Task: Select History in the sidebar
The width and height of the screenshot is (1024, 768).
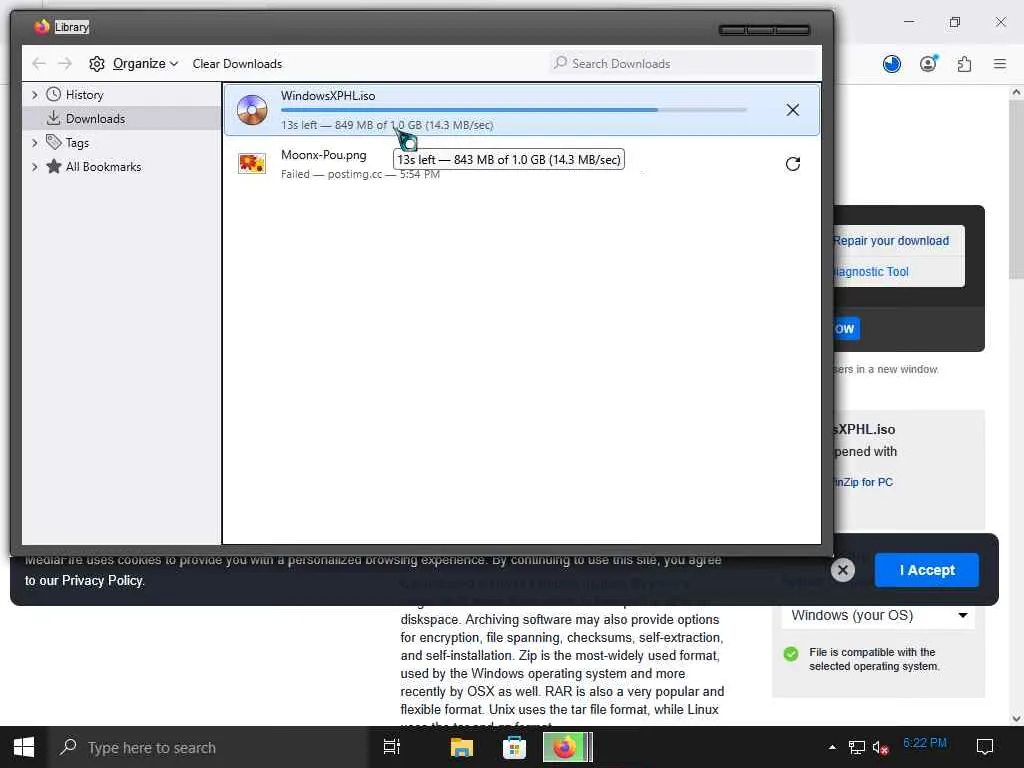Action: 84,95
